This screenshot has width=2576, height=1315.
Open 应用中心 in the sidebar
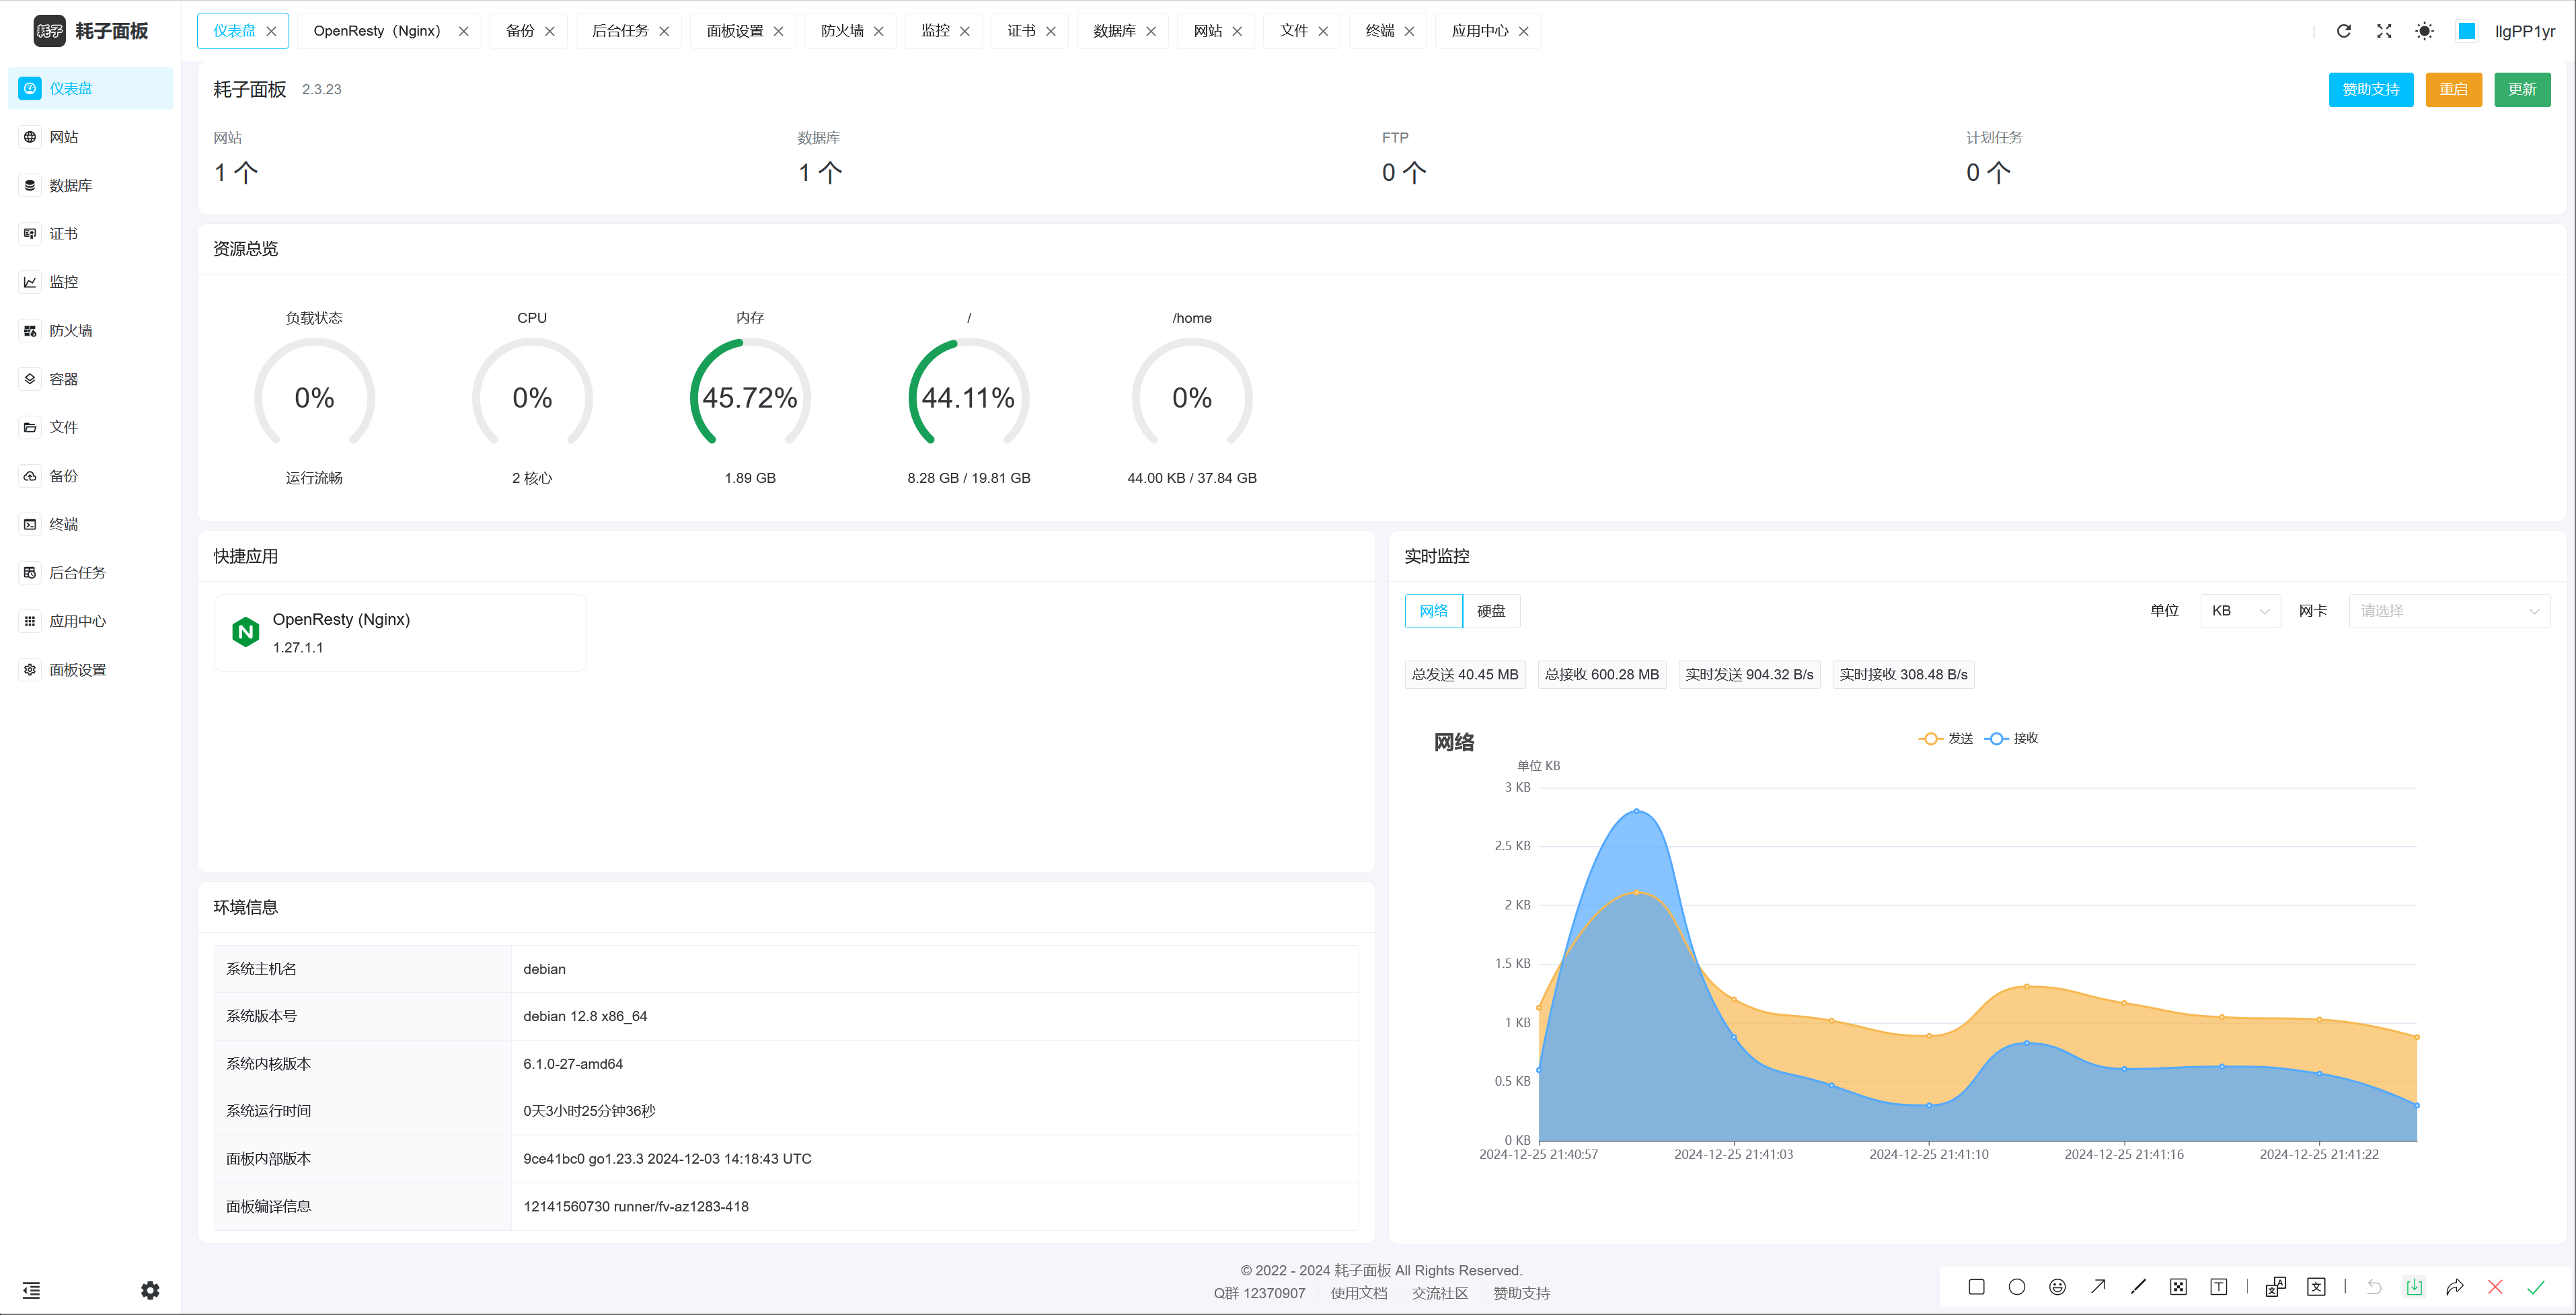click(x=90, y=621)
